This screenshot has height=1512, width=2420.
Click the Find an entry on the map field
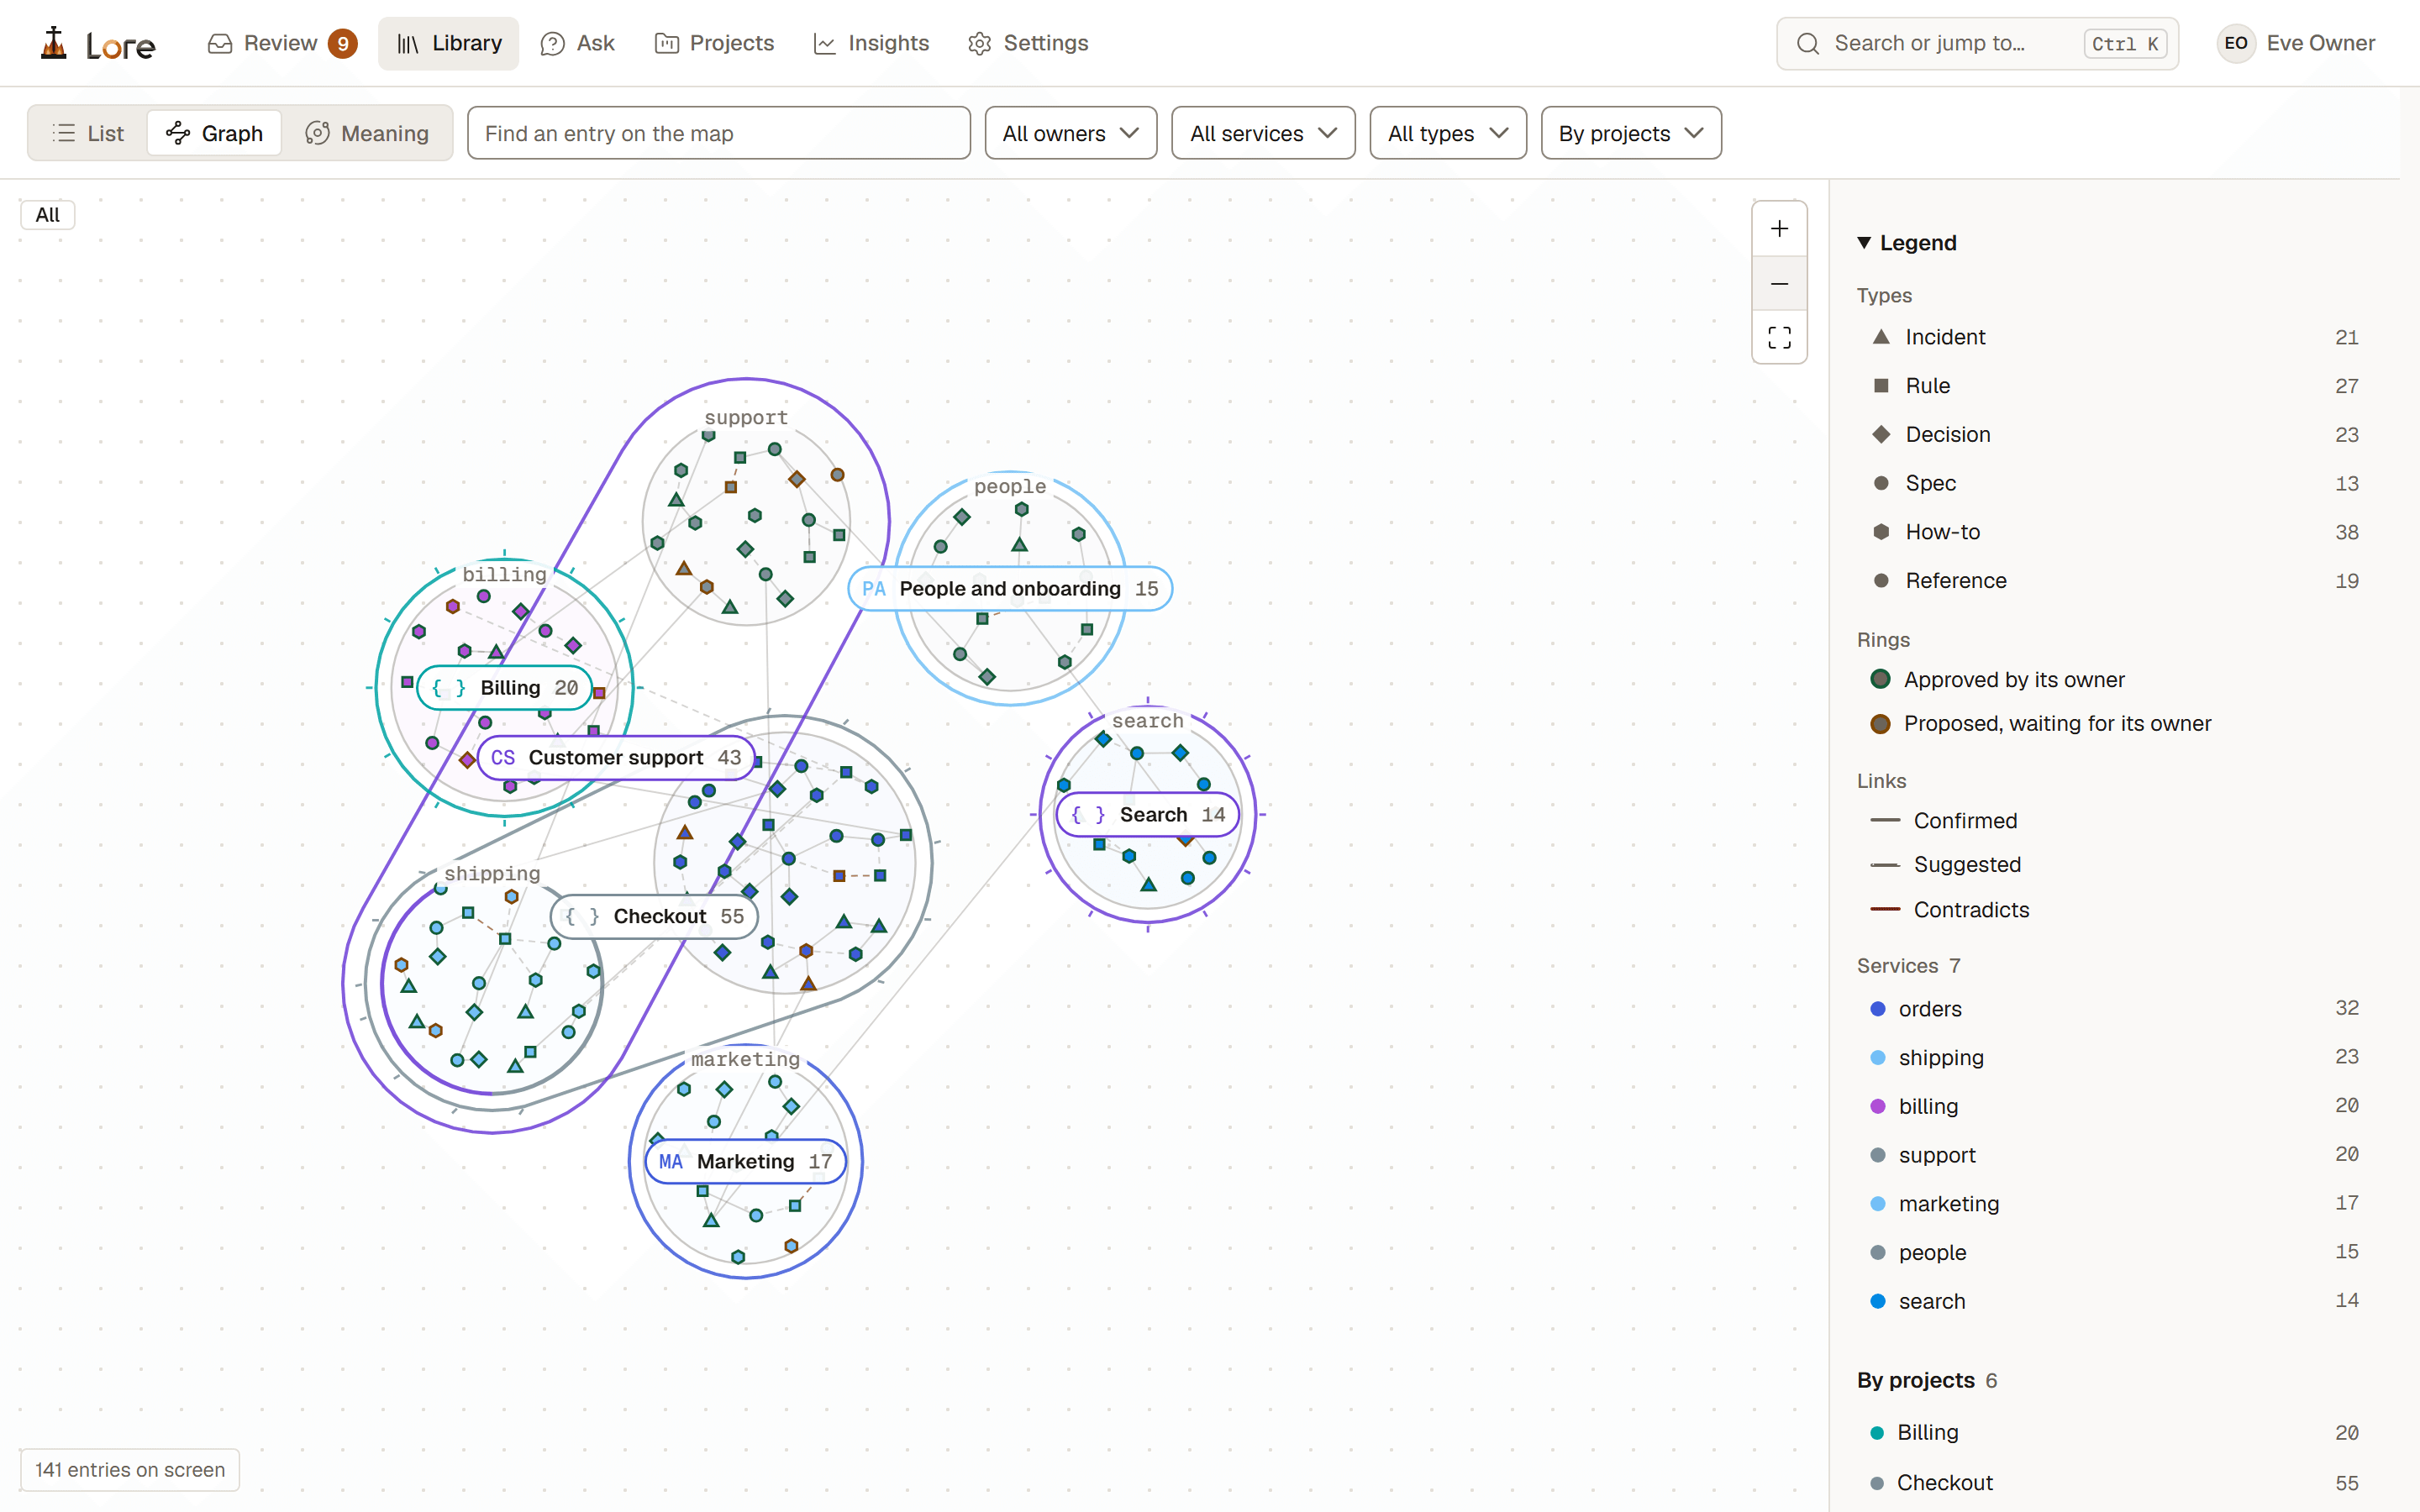(x=718, y=133)
